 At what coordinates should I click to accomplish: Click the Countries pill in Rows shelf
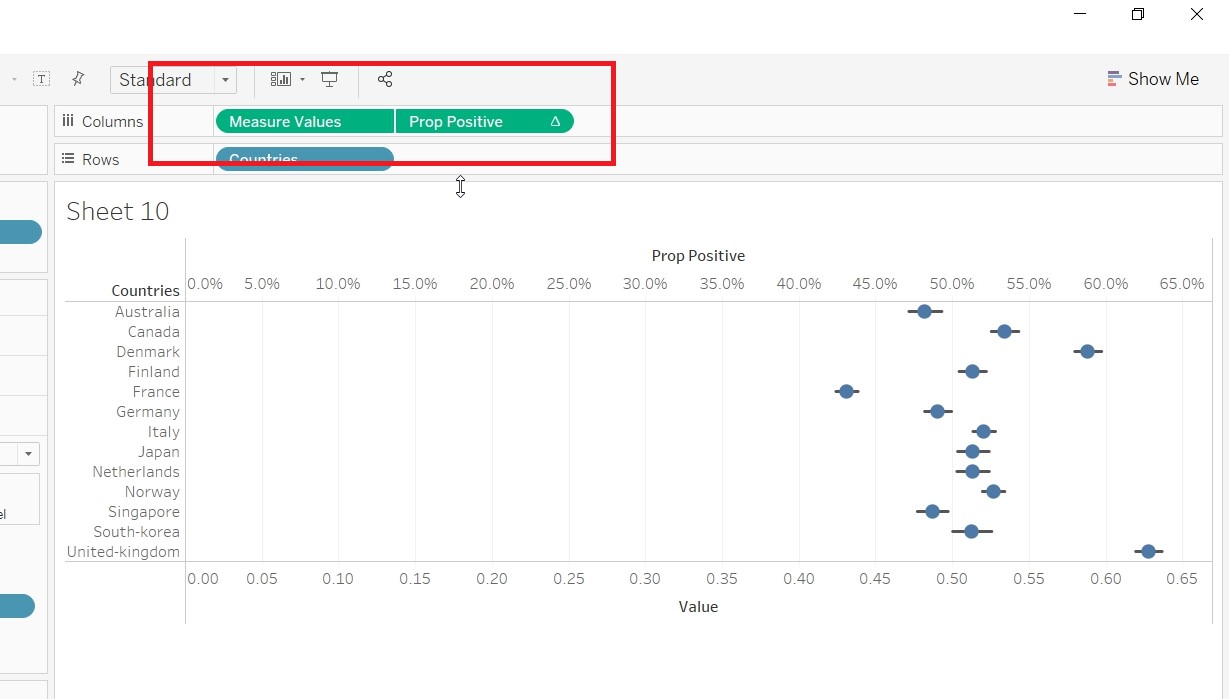[304, 159]
